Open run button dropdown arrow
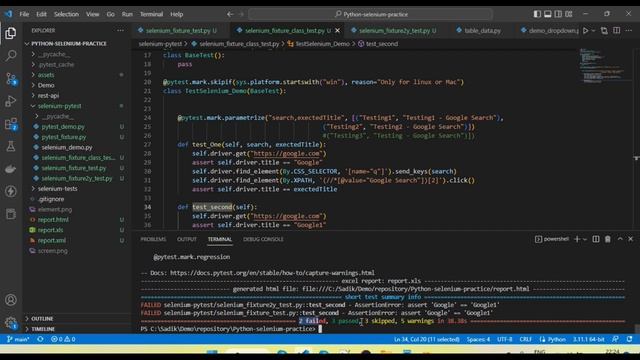The width and height of the screenshot is (640, 360). [593, 31]
